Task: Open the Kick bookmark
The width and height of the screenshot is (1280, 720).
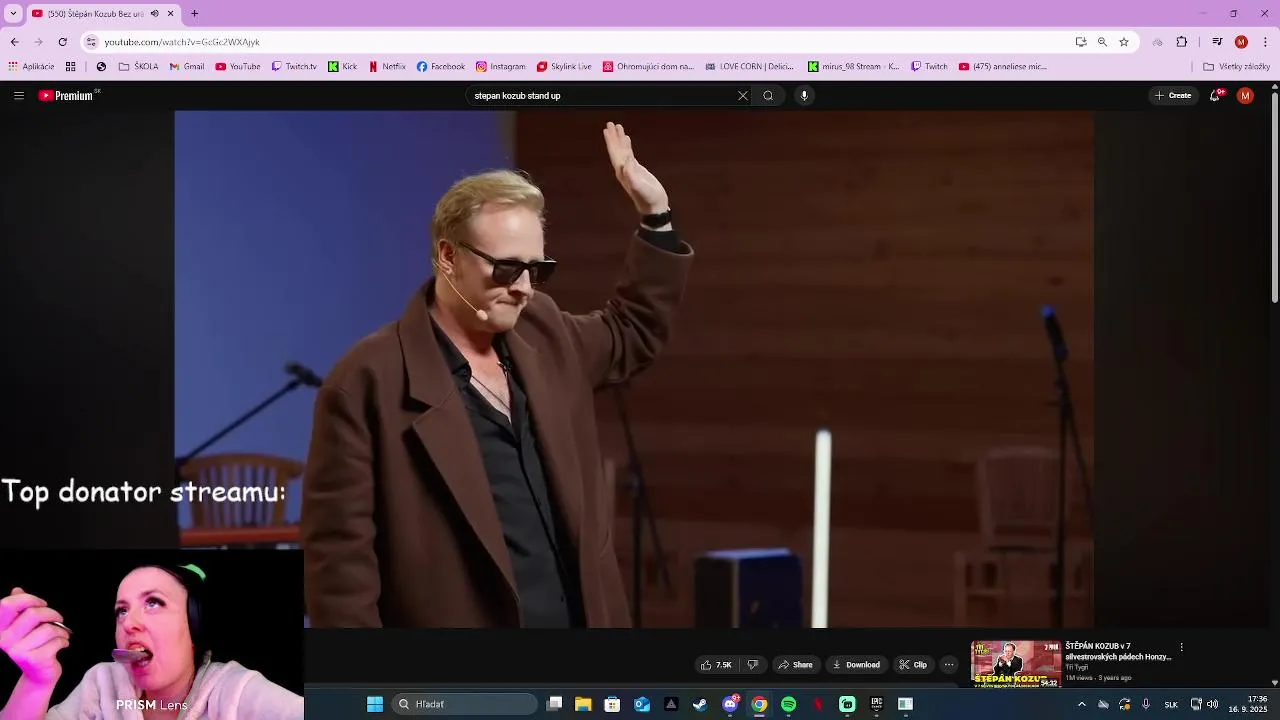Action: pos(343,67)
